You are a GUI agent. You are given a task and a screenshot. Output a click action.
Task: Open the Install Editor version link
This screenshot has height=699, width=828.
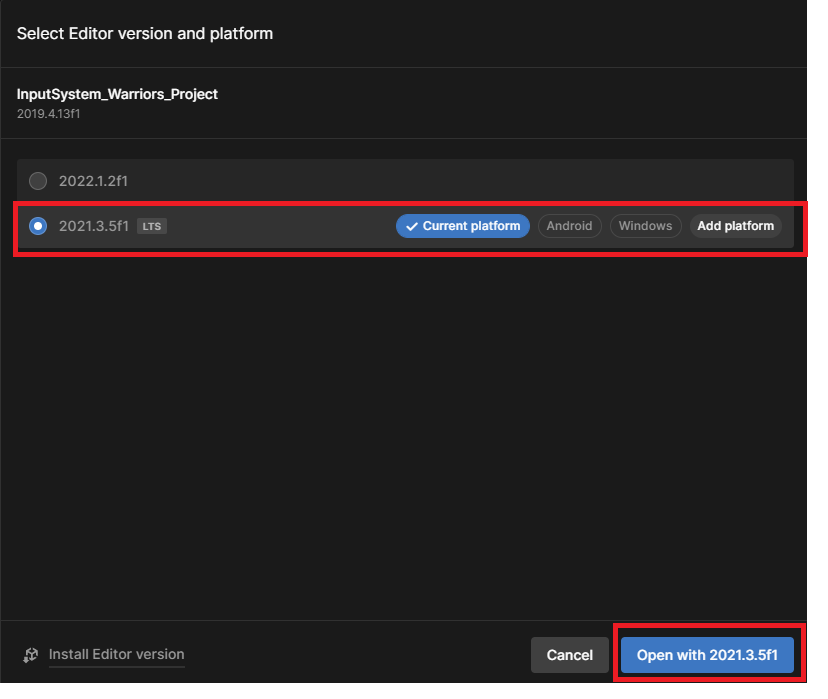click(117, 655)
